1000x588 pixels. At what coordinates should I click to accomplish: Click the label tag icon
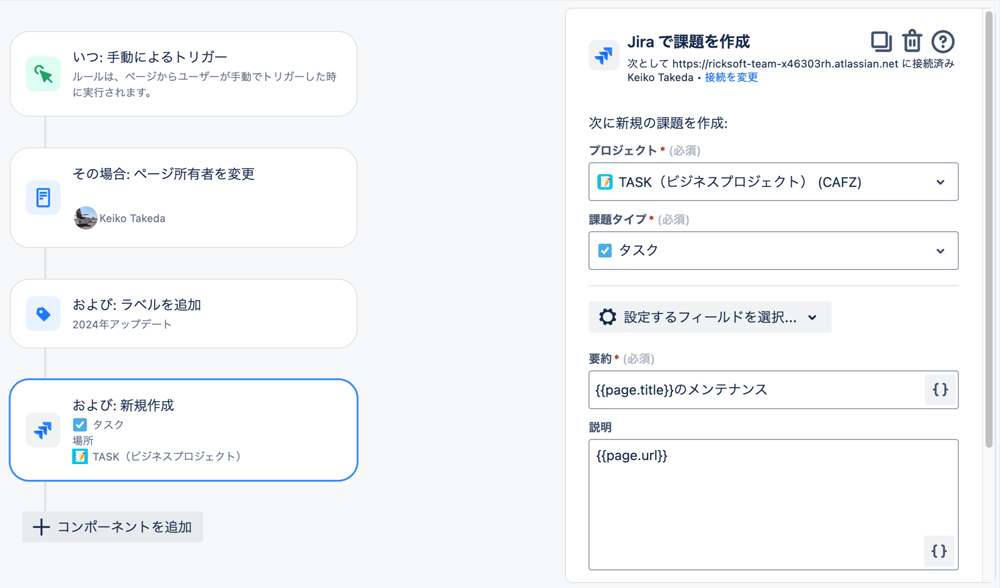[x=43, y=314]
